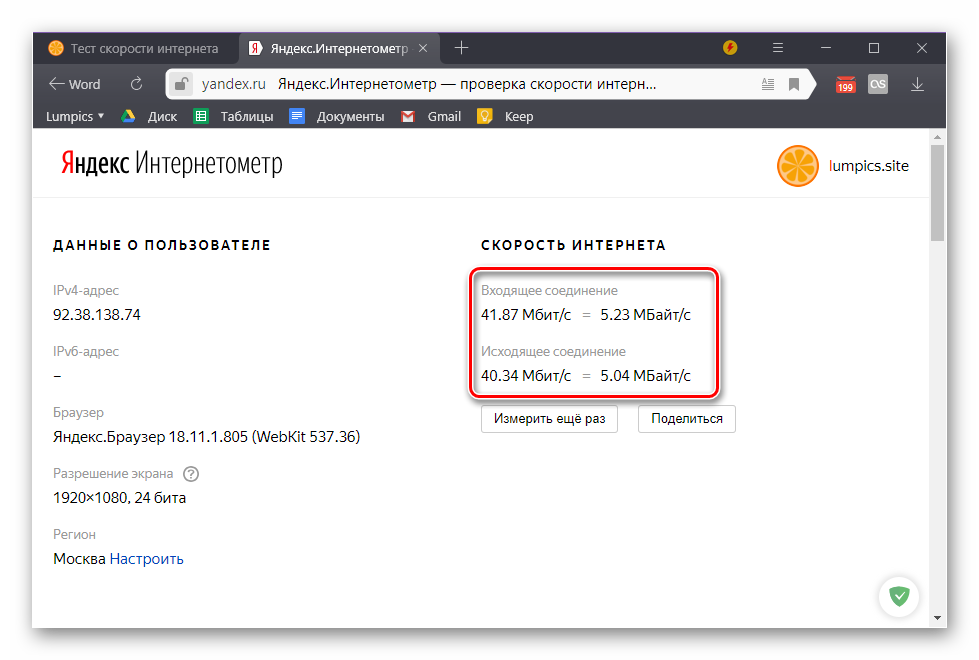Screen dimensions: 979x660
Task: Click the Turbo mode lightning icon
Action: coord(730,48)
